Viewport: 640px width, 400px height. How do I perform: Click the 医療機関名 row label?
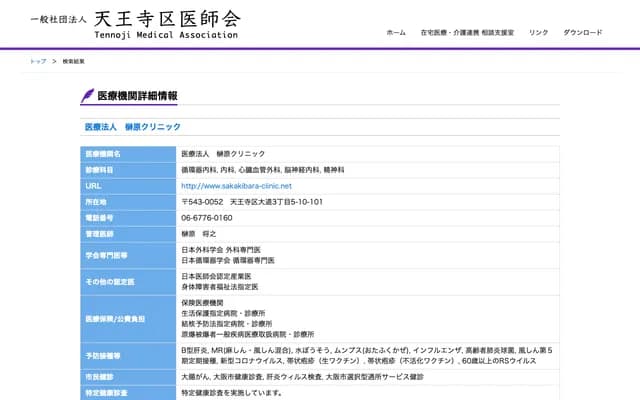(x=103, y=154)
